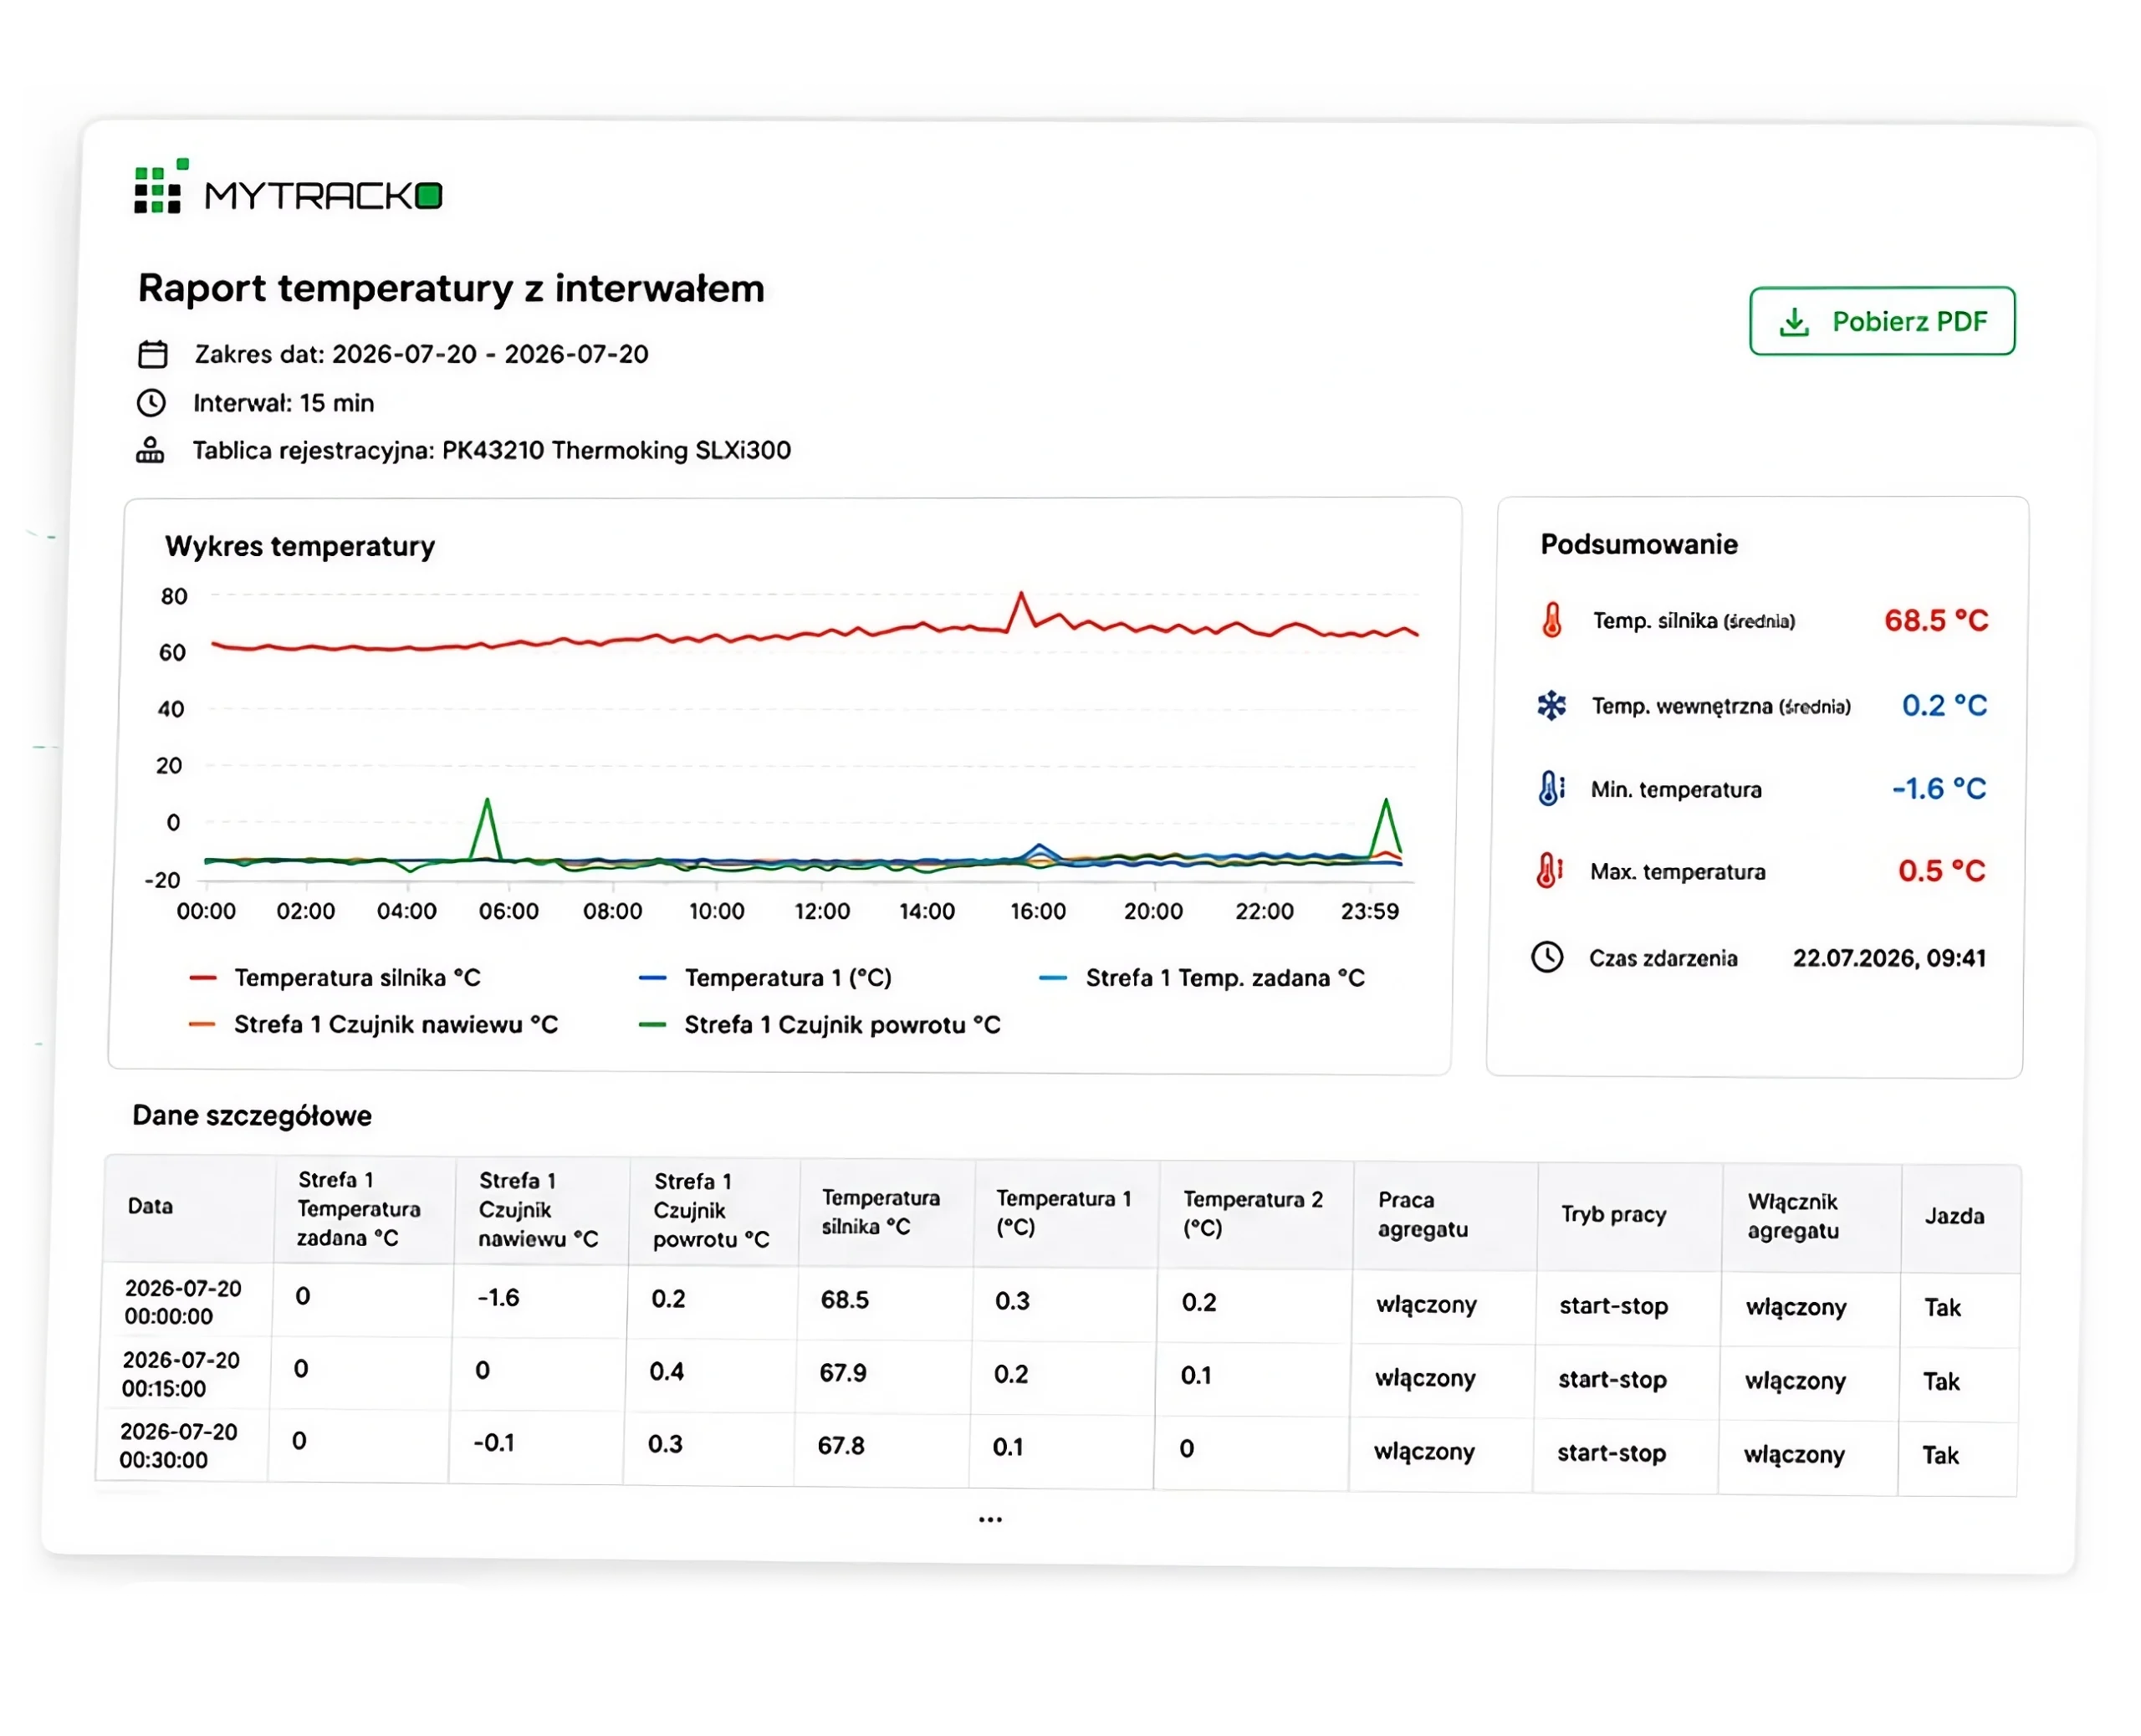2141x1736 pixels.
Task: Click the Tryb pracy column header
Action: pos(1629,1216)
